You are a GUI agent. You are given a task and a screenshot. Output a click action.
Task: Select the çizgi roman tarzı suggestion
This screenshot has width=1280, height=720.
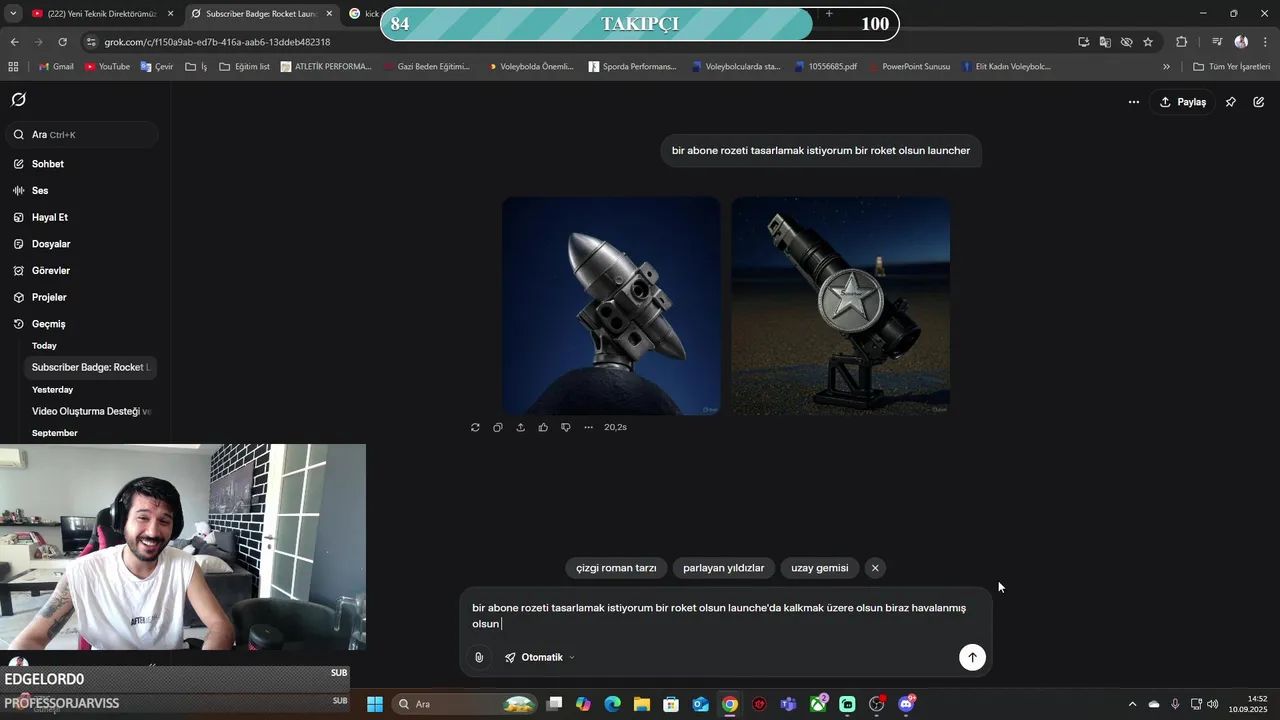[616, 568]
